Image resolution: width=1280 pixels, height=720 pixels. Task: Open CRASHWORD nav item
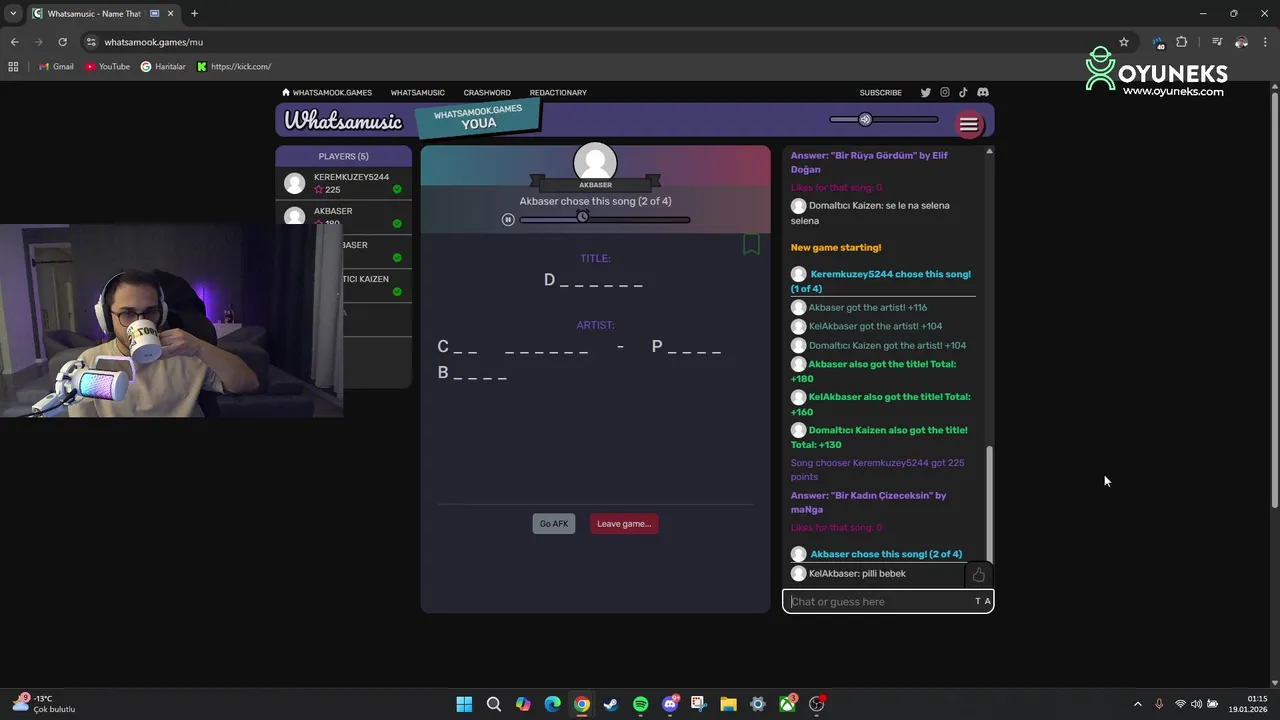click(x=487, y=93)
